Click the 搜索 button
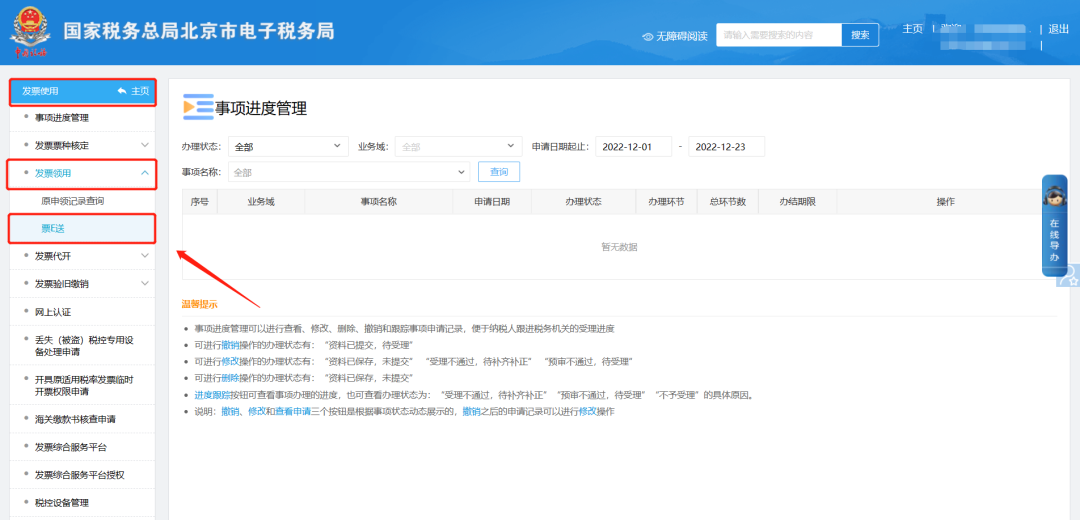 pos(860,35)
